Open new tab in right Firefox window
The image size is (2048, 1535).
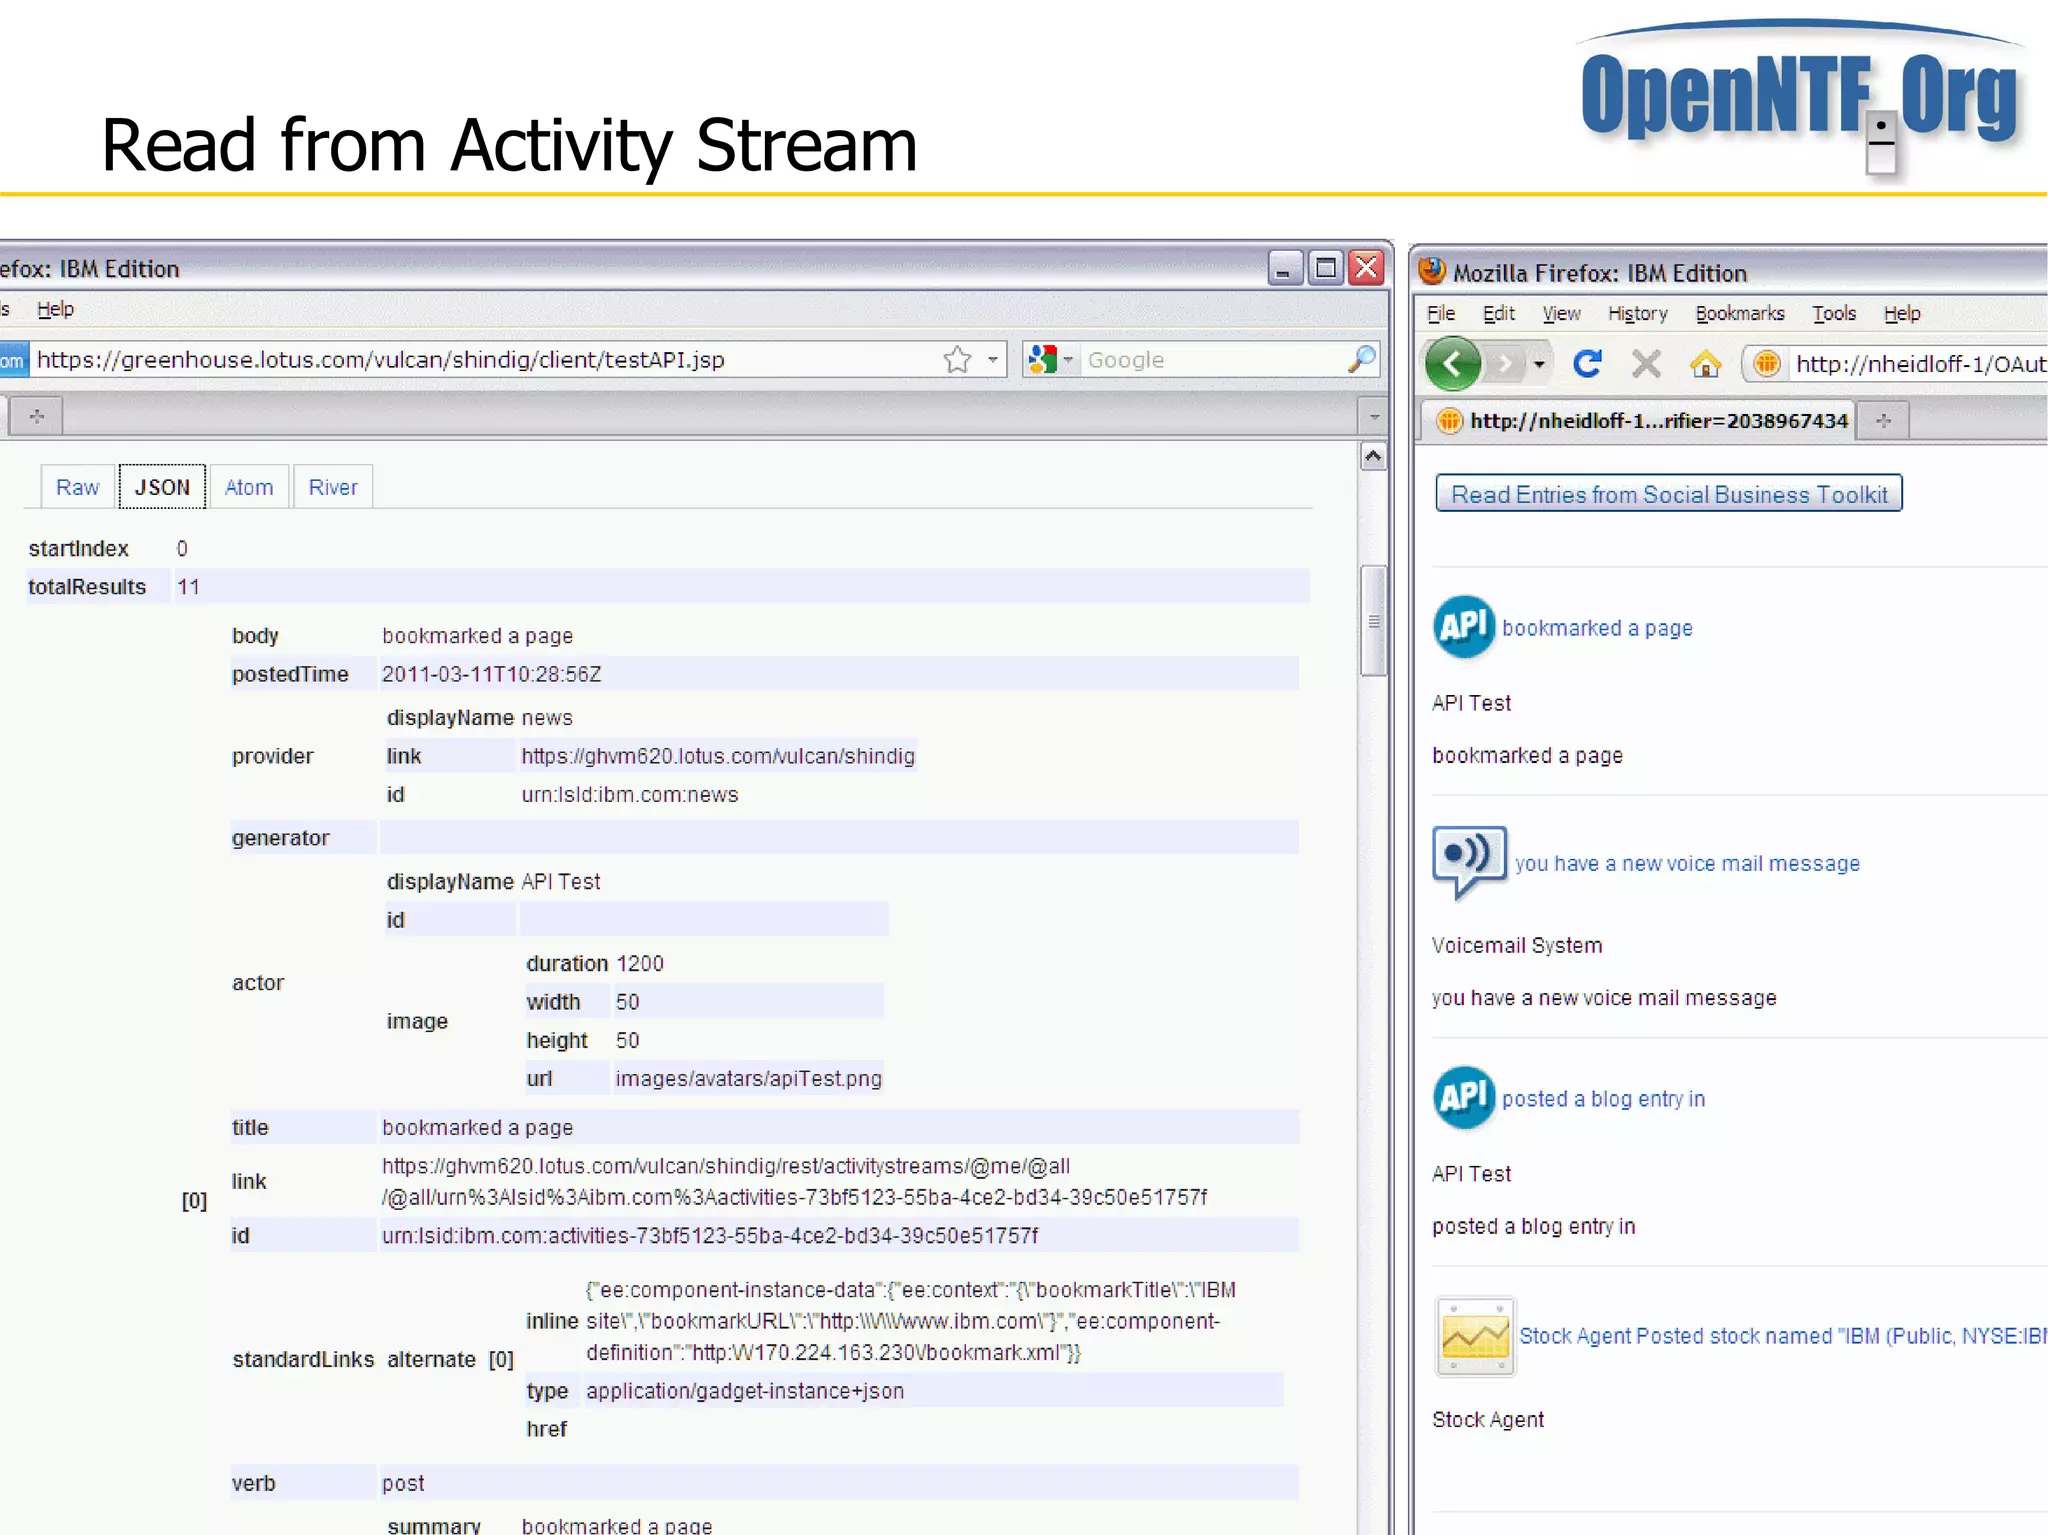tap(1883, 421)
